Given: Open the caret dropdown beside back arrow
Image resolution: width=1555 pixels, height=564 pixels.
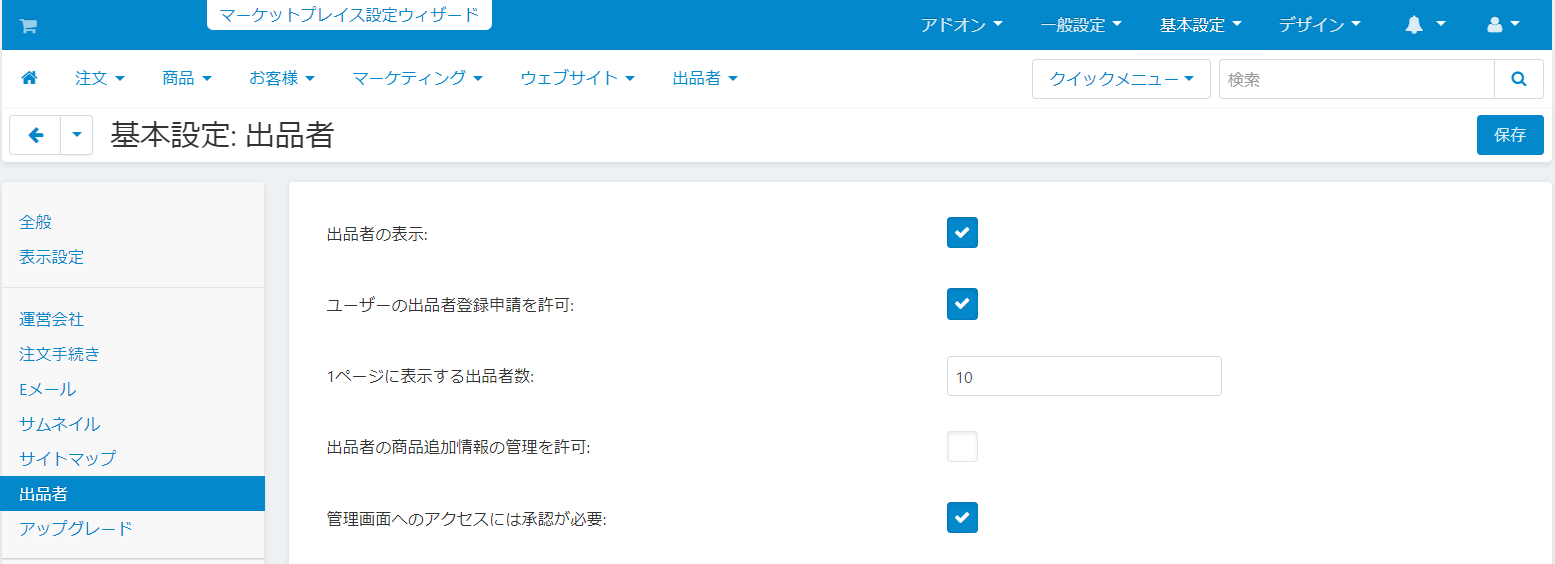Looking at the screenshot, I should (77, 135).
